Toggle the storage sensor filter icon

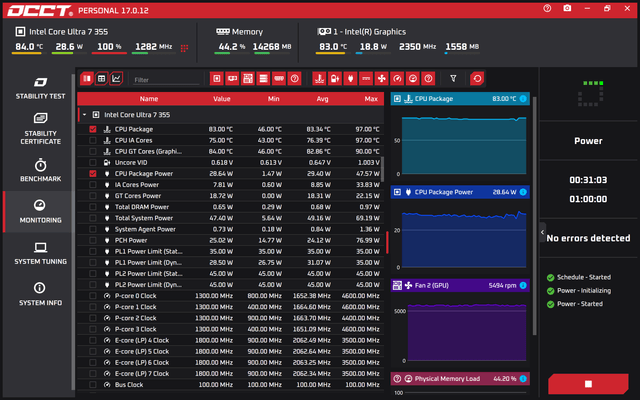coord(263,78)
